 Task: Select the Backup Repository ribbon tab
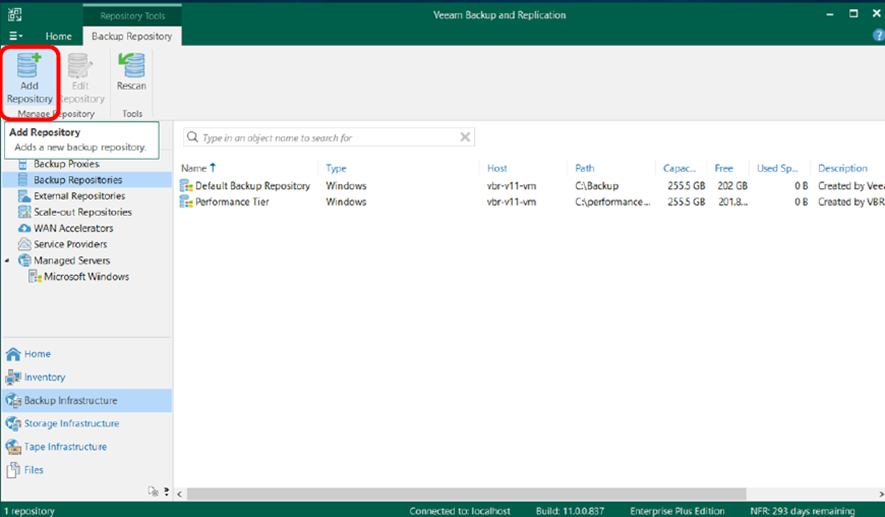[132, 36]
